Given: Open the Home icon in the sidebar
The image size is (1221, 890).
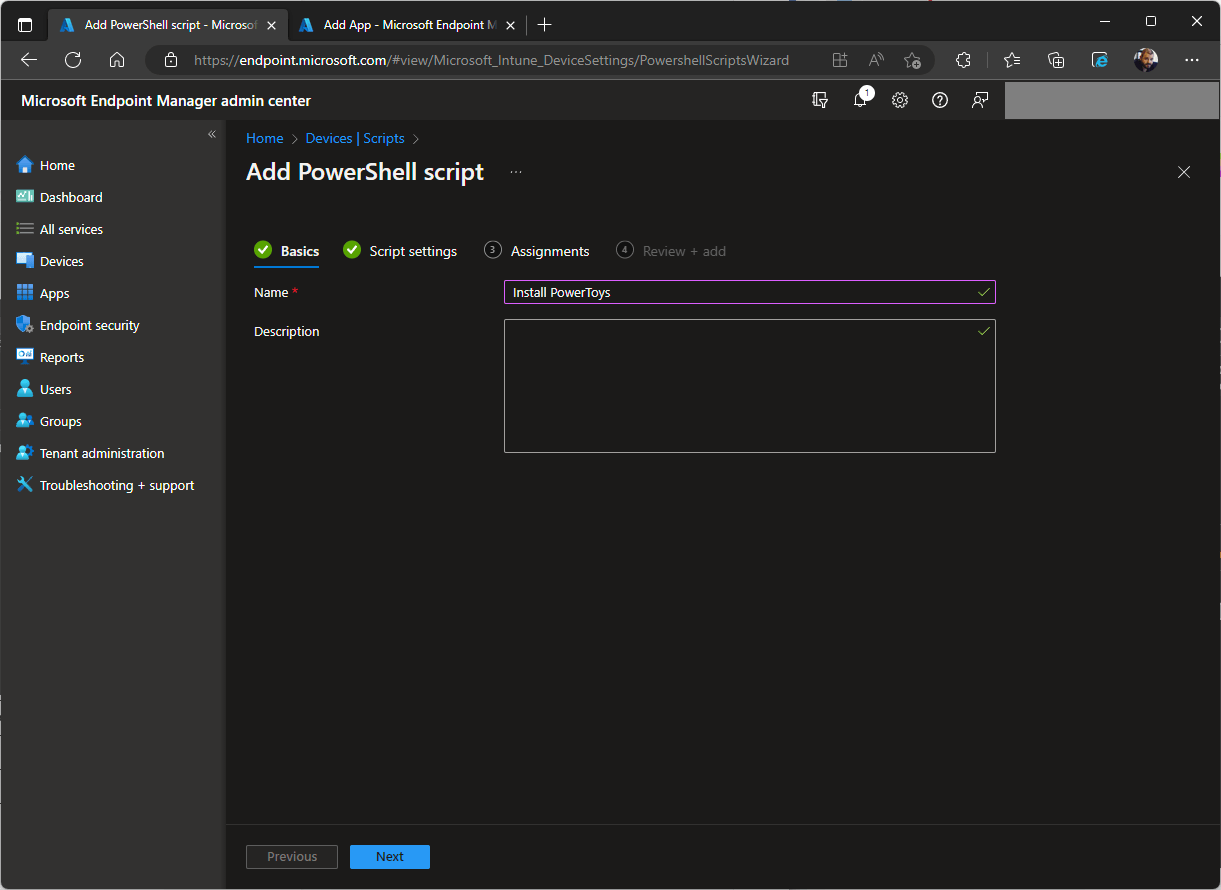Looking at the screenshot, I should (25, 165).
